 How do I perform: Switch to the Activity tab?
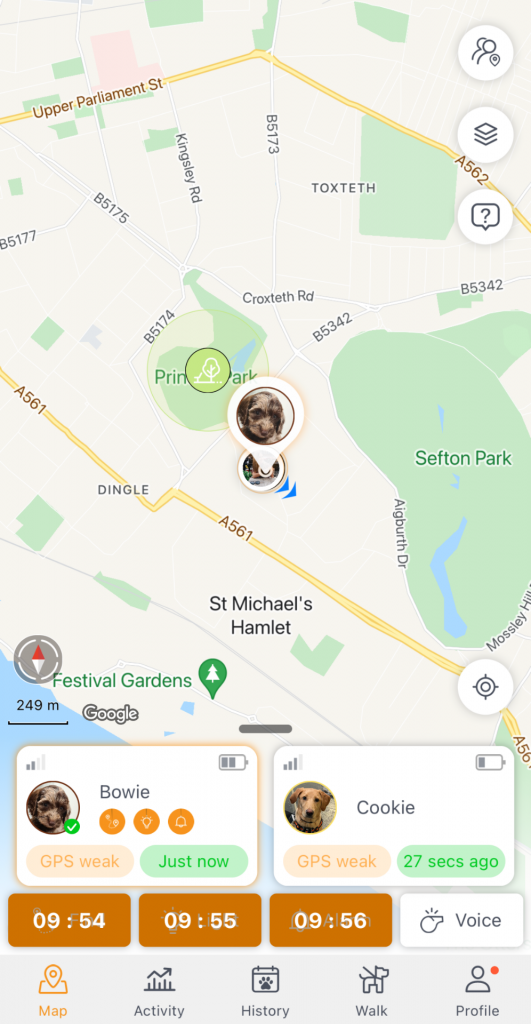pyautogui.click(x=159, y=991)
